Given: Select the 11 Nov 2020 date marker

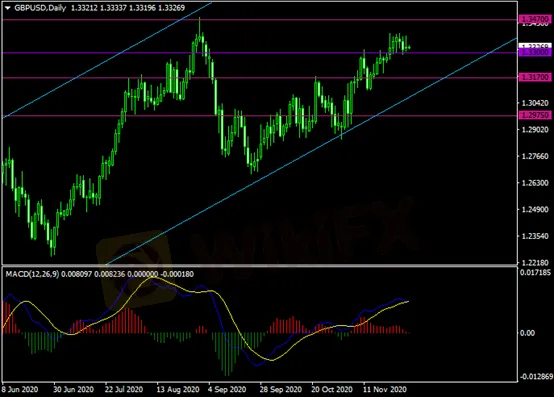Looking at the screenshot, I should (385, 390).
